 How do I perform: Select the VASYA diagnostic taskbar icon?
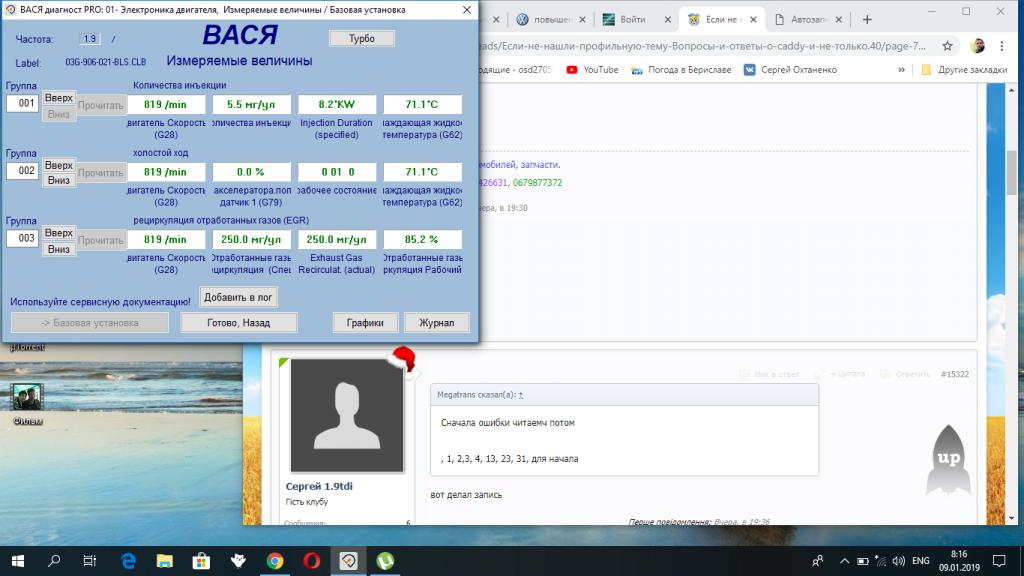click(x=348, y=561)
